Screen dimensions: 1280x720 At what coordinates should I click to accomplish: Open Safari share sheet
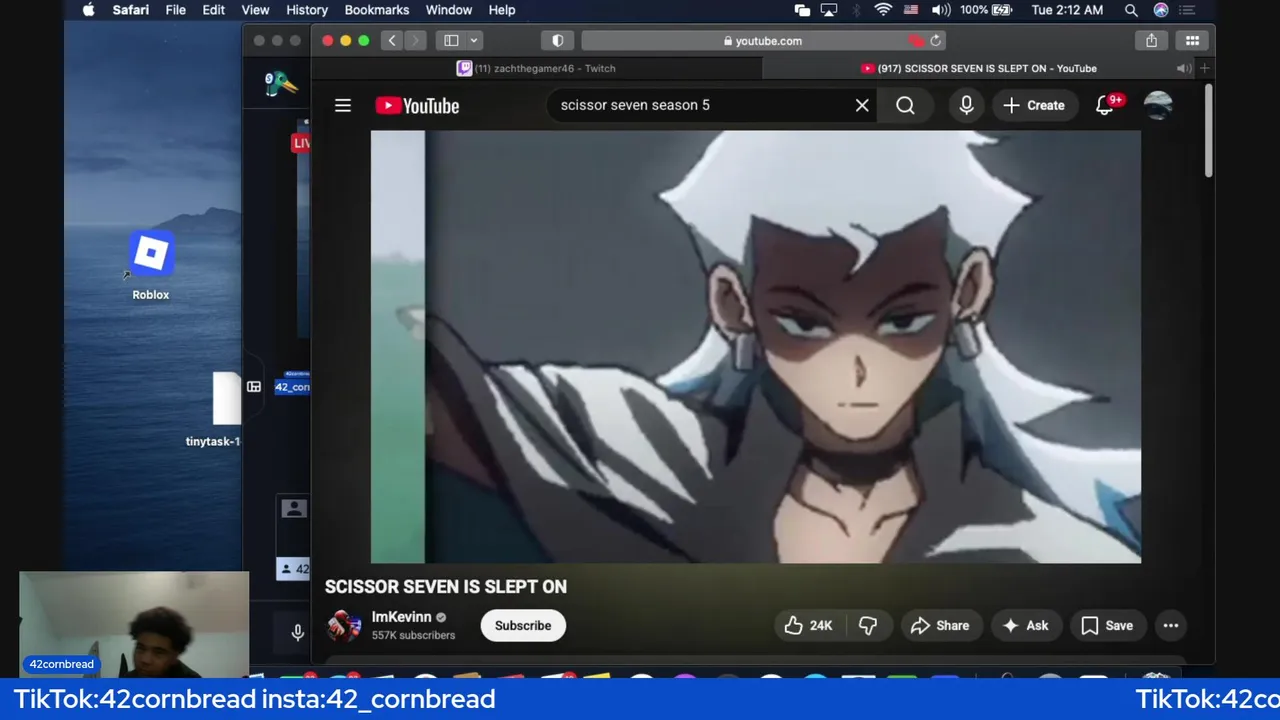1152,41
